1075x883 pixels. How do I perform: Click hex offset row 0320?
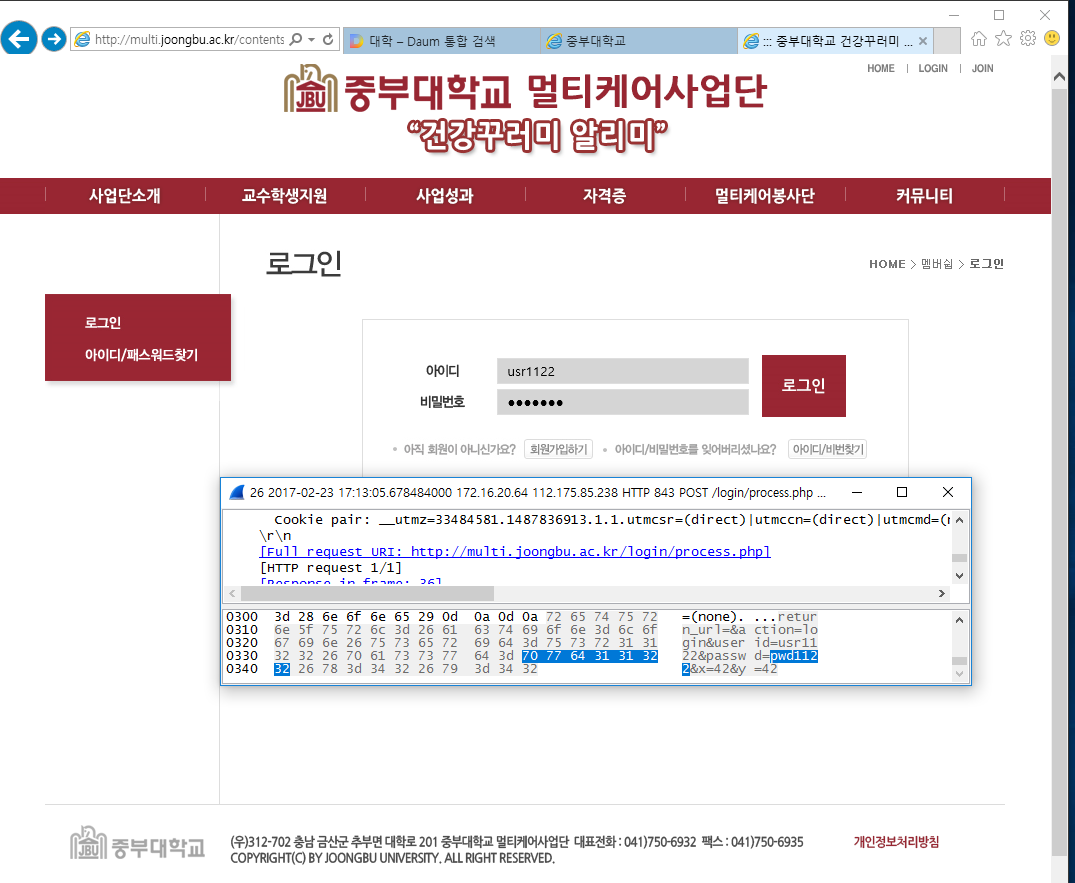pyautogui.click(x=242, y=643)
